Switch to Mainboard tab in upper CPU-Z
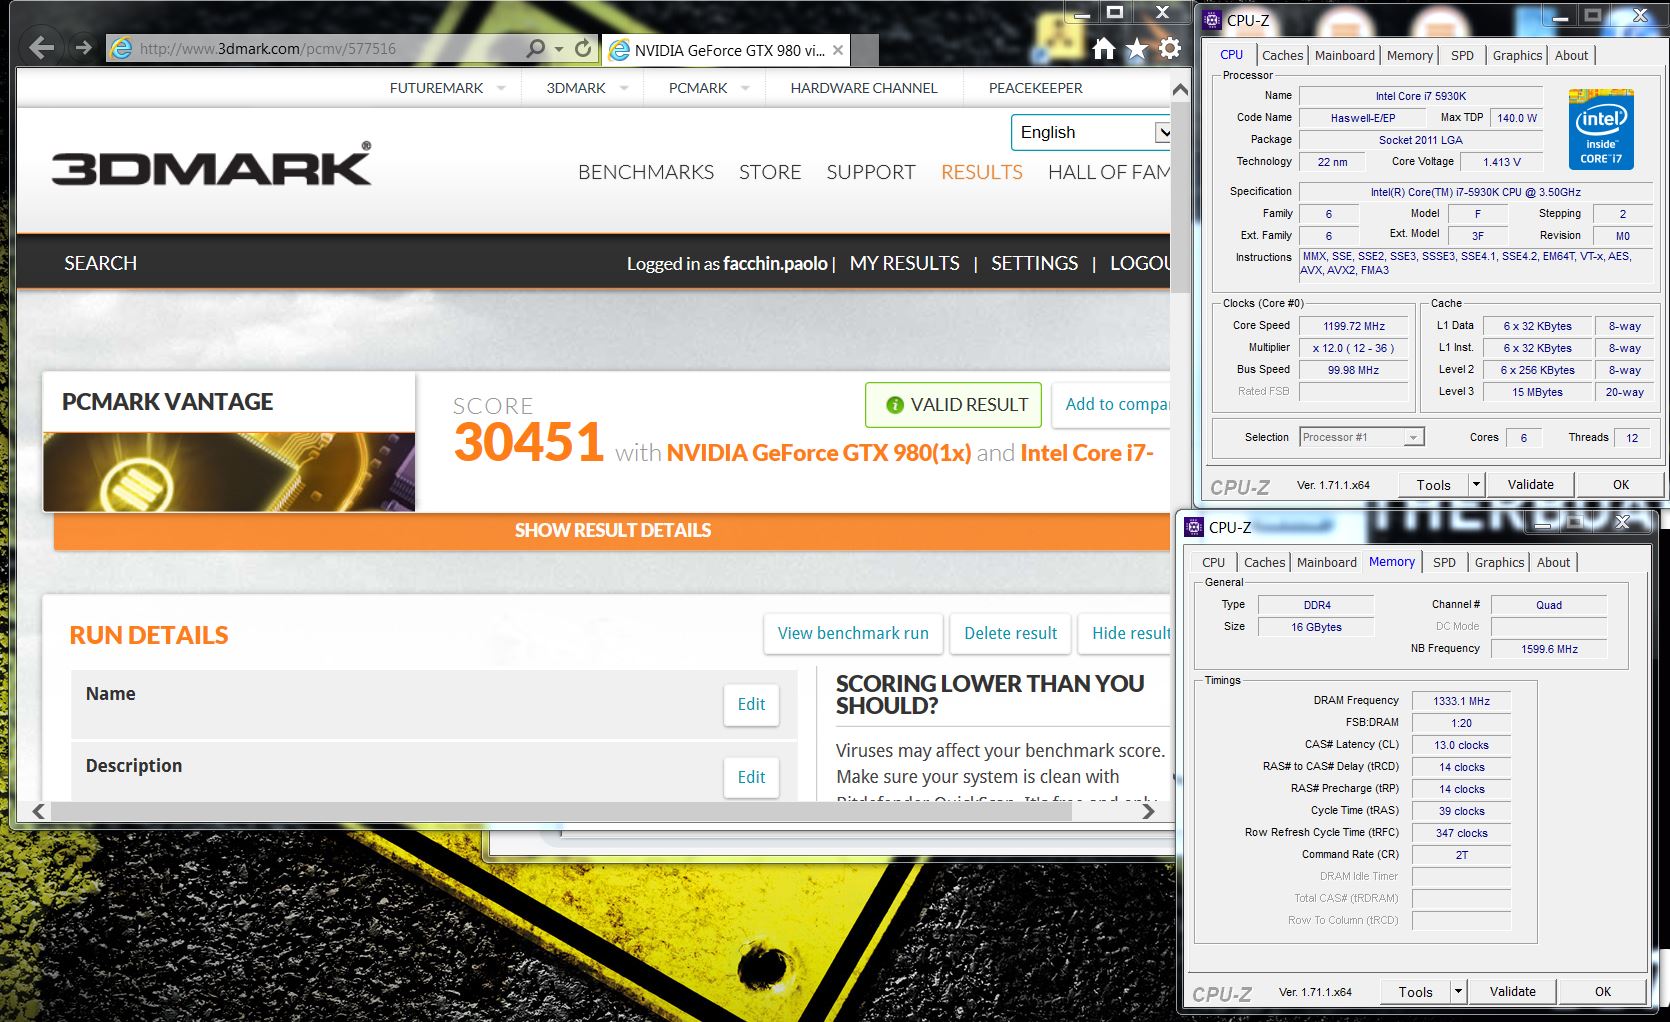 1344,56
